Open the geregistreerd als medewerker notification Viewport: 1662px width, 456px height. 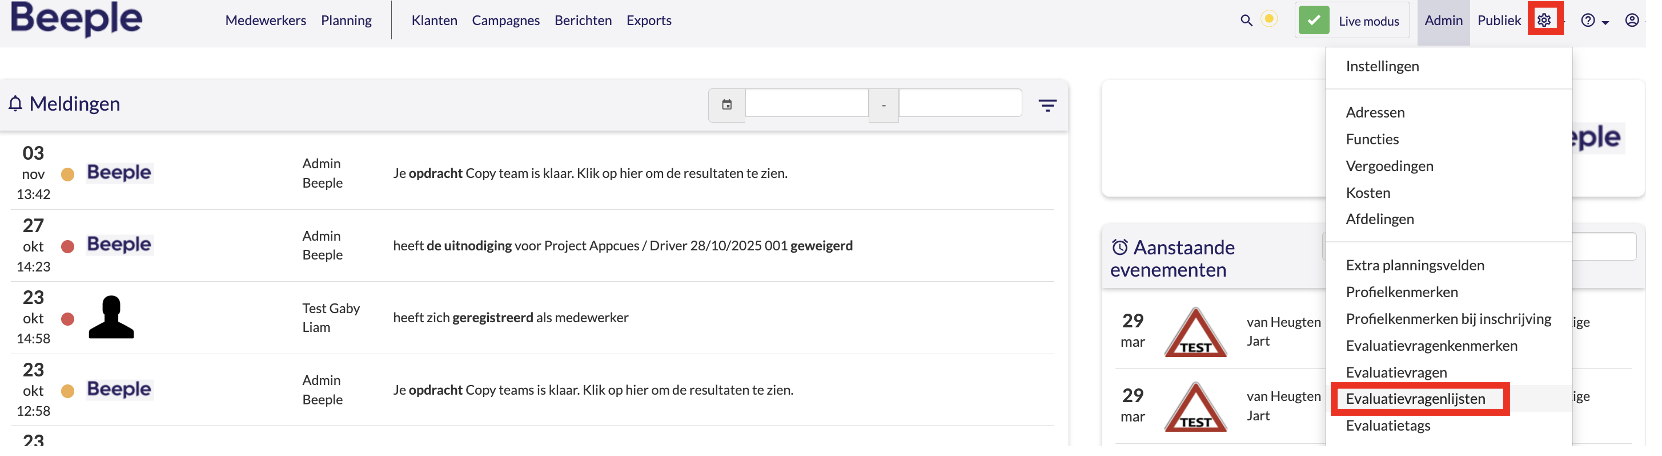511,317
